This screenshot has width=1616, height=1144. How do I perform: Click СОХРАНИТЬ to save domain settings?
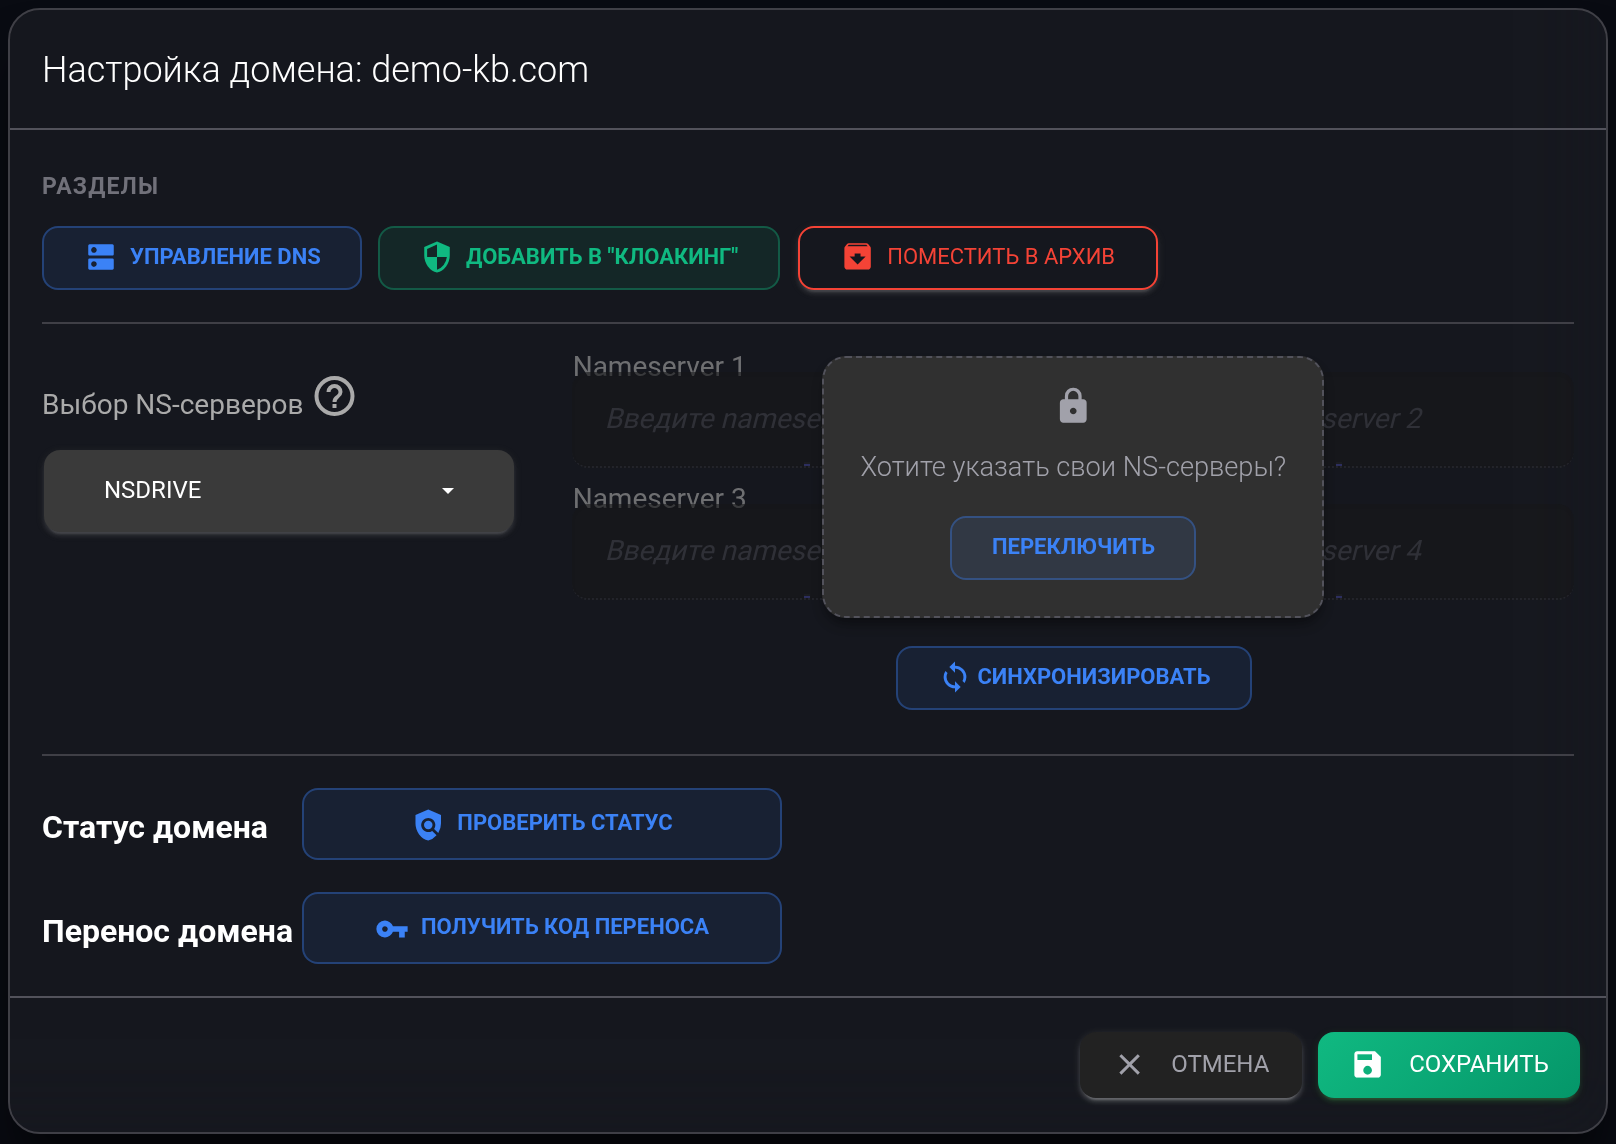point(1449,1064)
